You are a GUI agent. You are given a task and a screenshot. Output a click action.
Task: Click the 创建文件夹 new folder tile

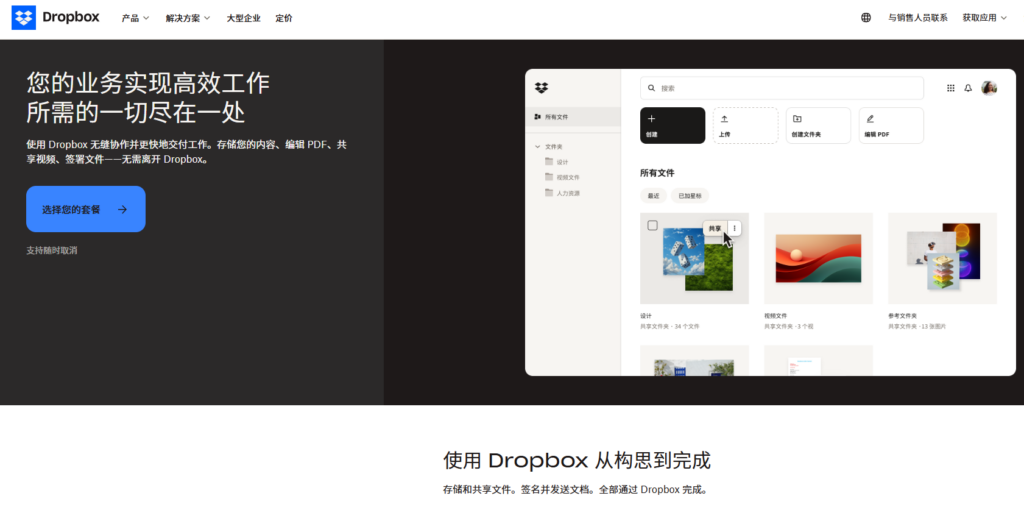pos(818,125)
